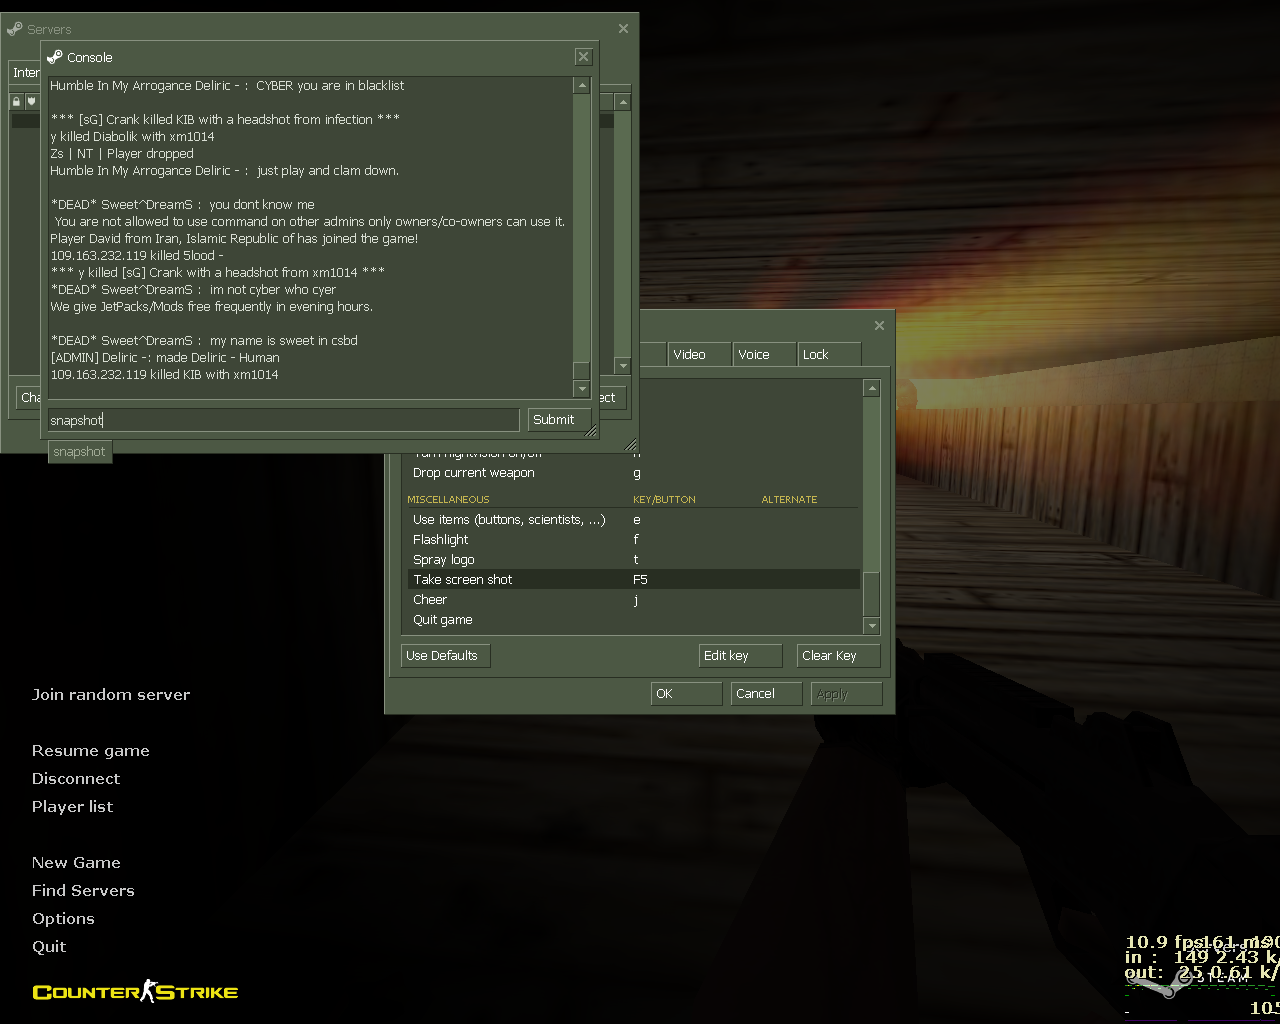The width and height of the screenshot is (1280, 1024).
Task: Click Cancel in the Options dialog
Action: tap(766, 694)
